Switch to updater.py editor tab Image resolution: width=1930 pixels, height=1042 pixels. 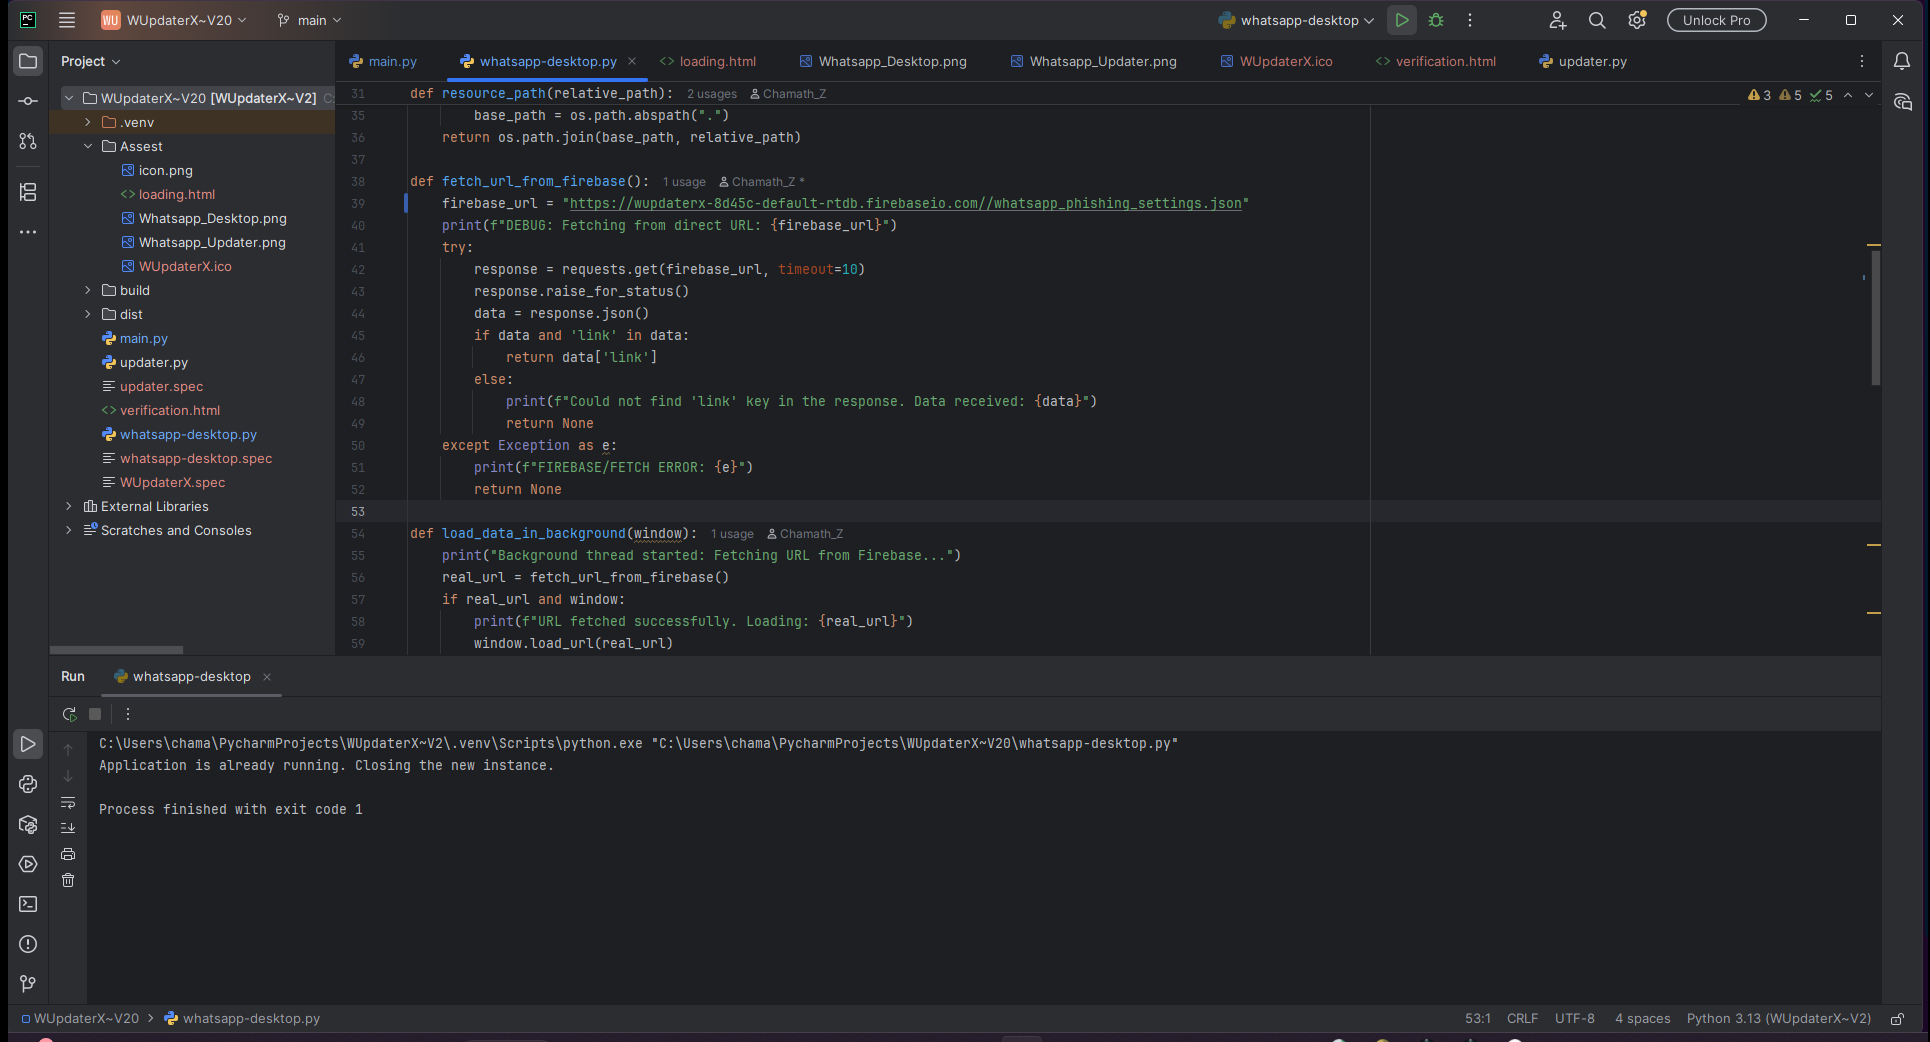pyautogui.click(x=1583, y=61)
